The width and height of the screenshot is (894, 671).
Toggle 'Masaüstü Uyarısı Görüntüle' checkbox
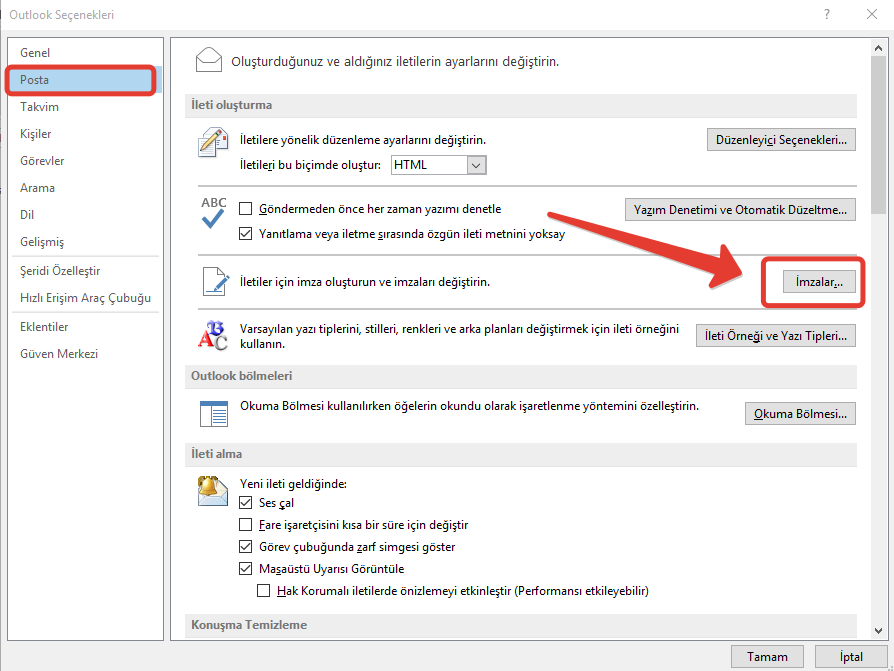246,569
